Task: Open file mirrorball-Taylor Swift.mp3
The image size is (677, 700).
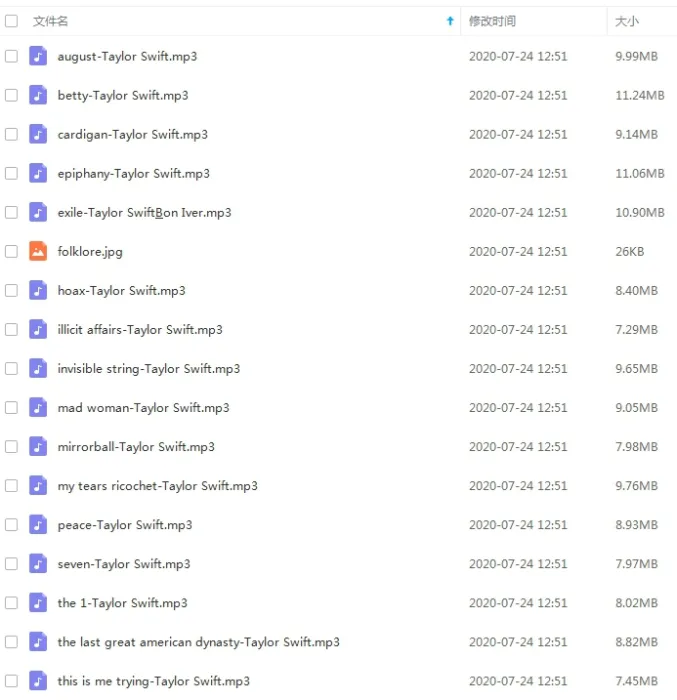Action: (136, 447)
